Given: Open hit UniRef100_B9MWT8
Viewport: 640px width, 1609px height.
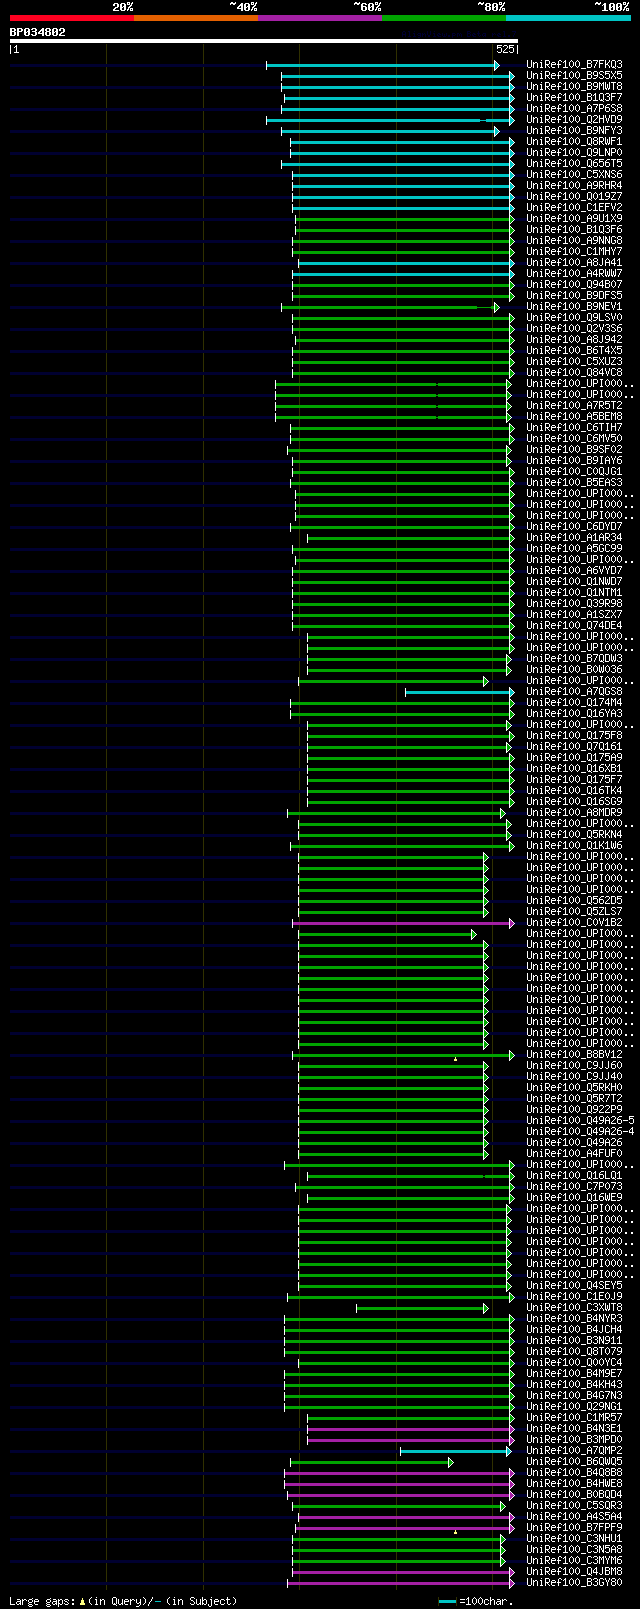Looking at the screenshot, I should click(574, 87).
